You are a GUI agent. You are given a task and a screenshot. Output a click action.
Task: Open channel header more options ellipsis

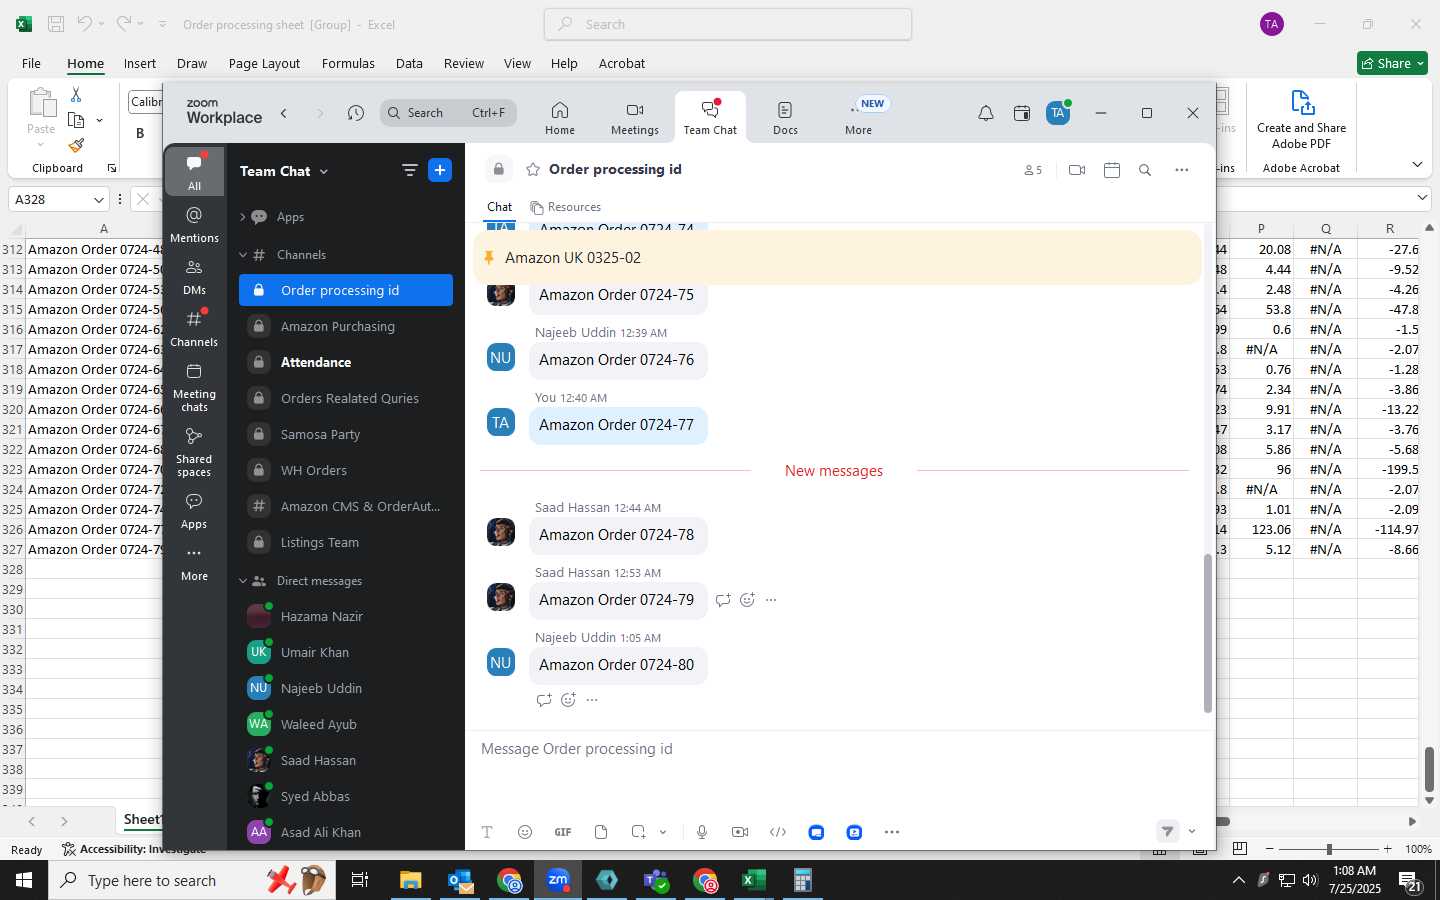pos(1182,170)
